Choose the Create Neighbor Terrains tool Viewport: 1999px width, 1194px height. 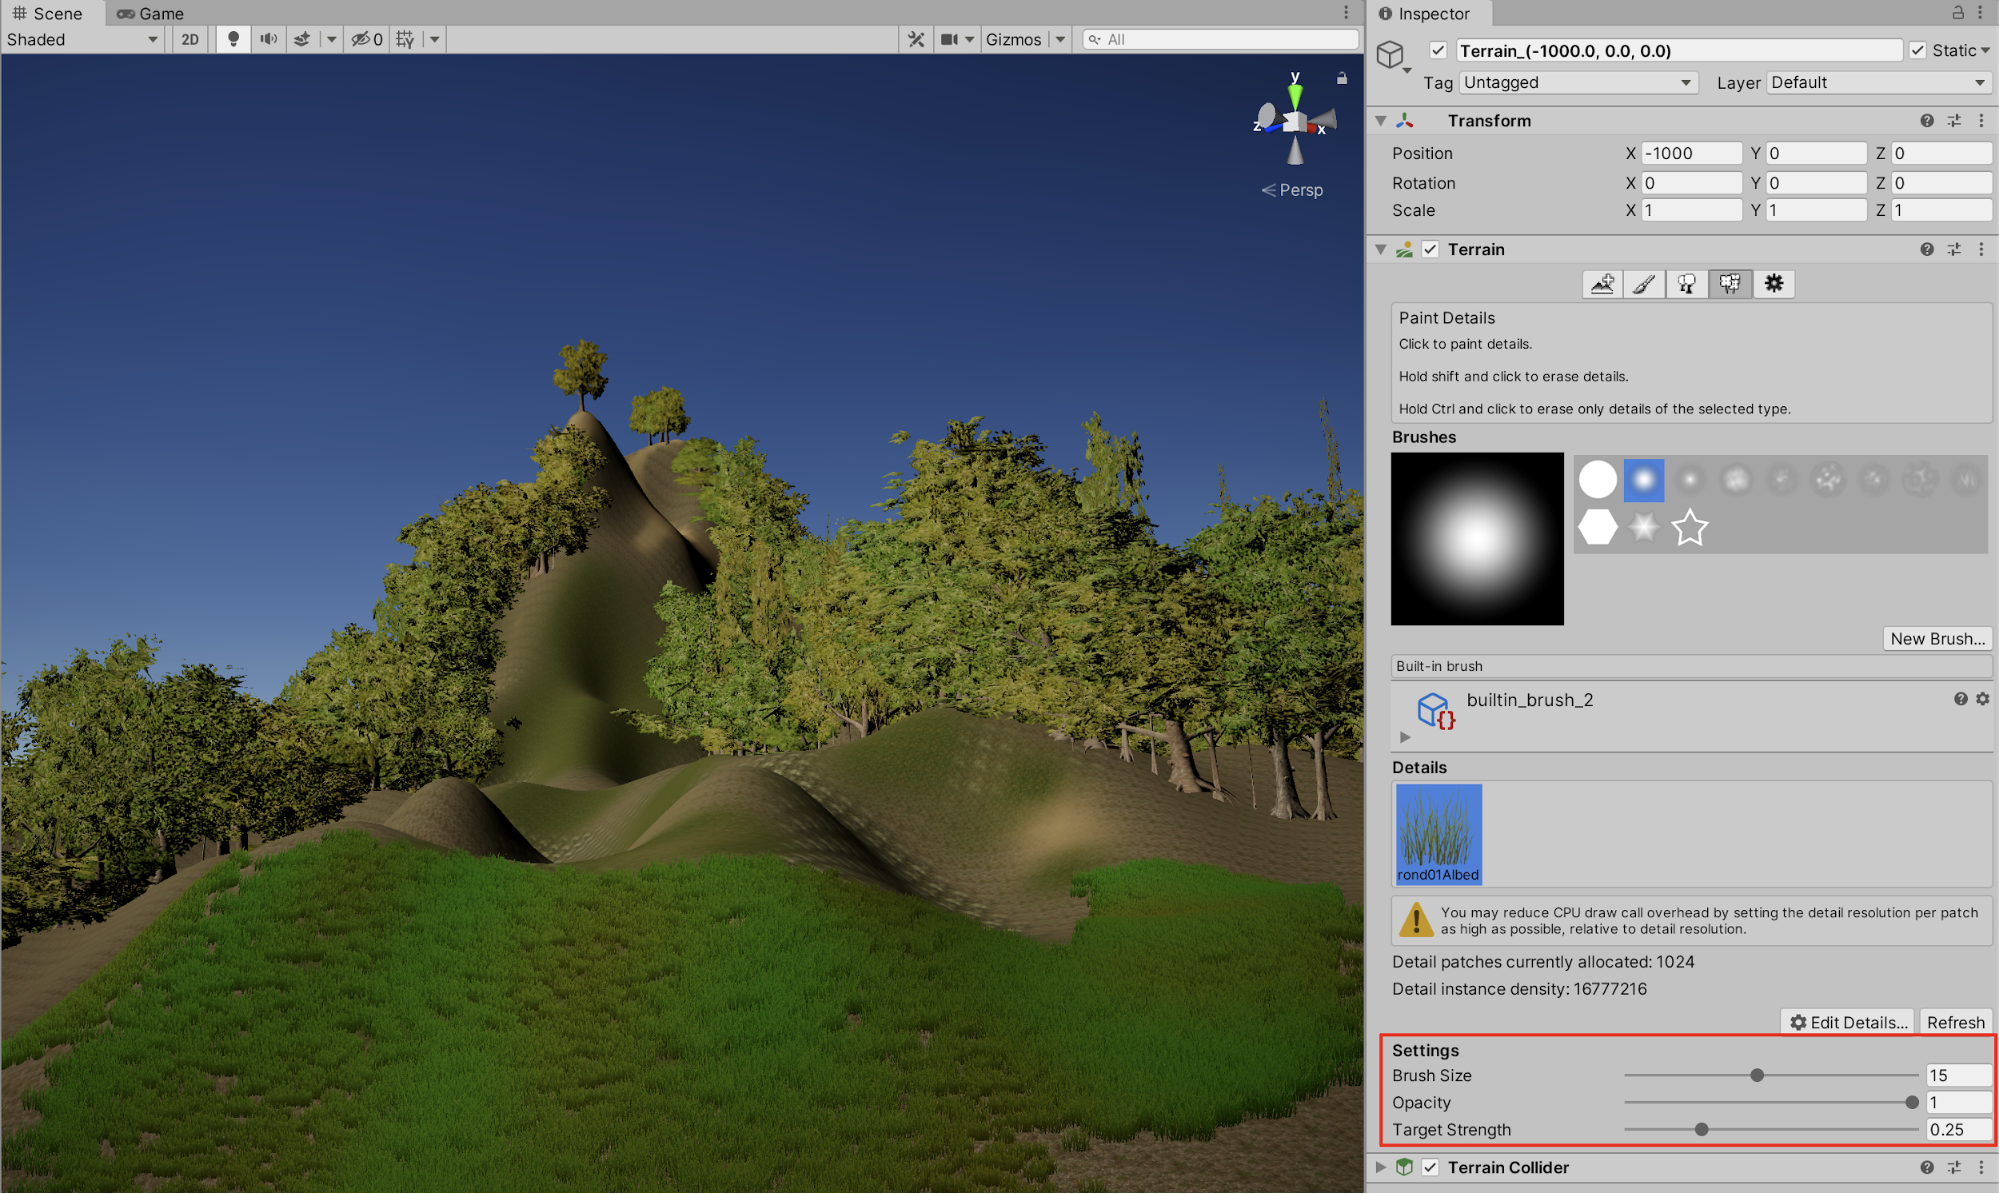pyautogui.click(x=1602, y=284)
